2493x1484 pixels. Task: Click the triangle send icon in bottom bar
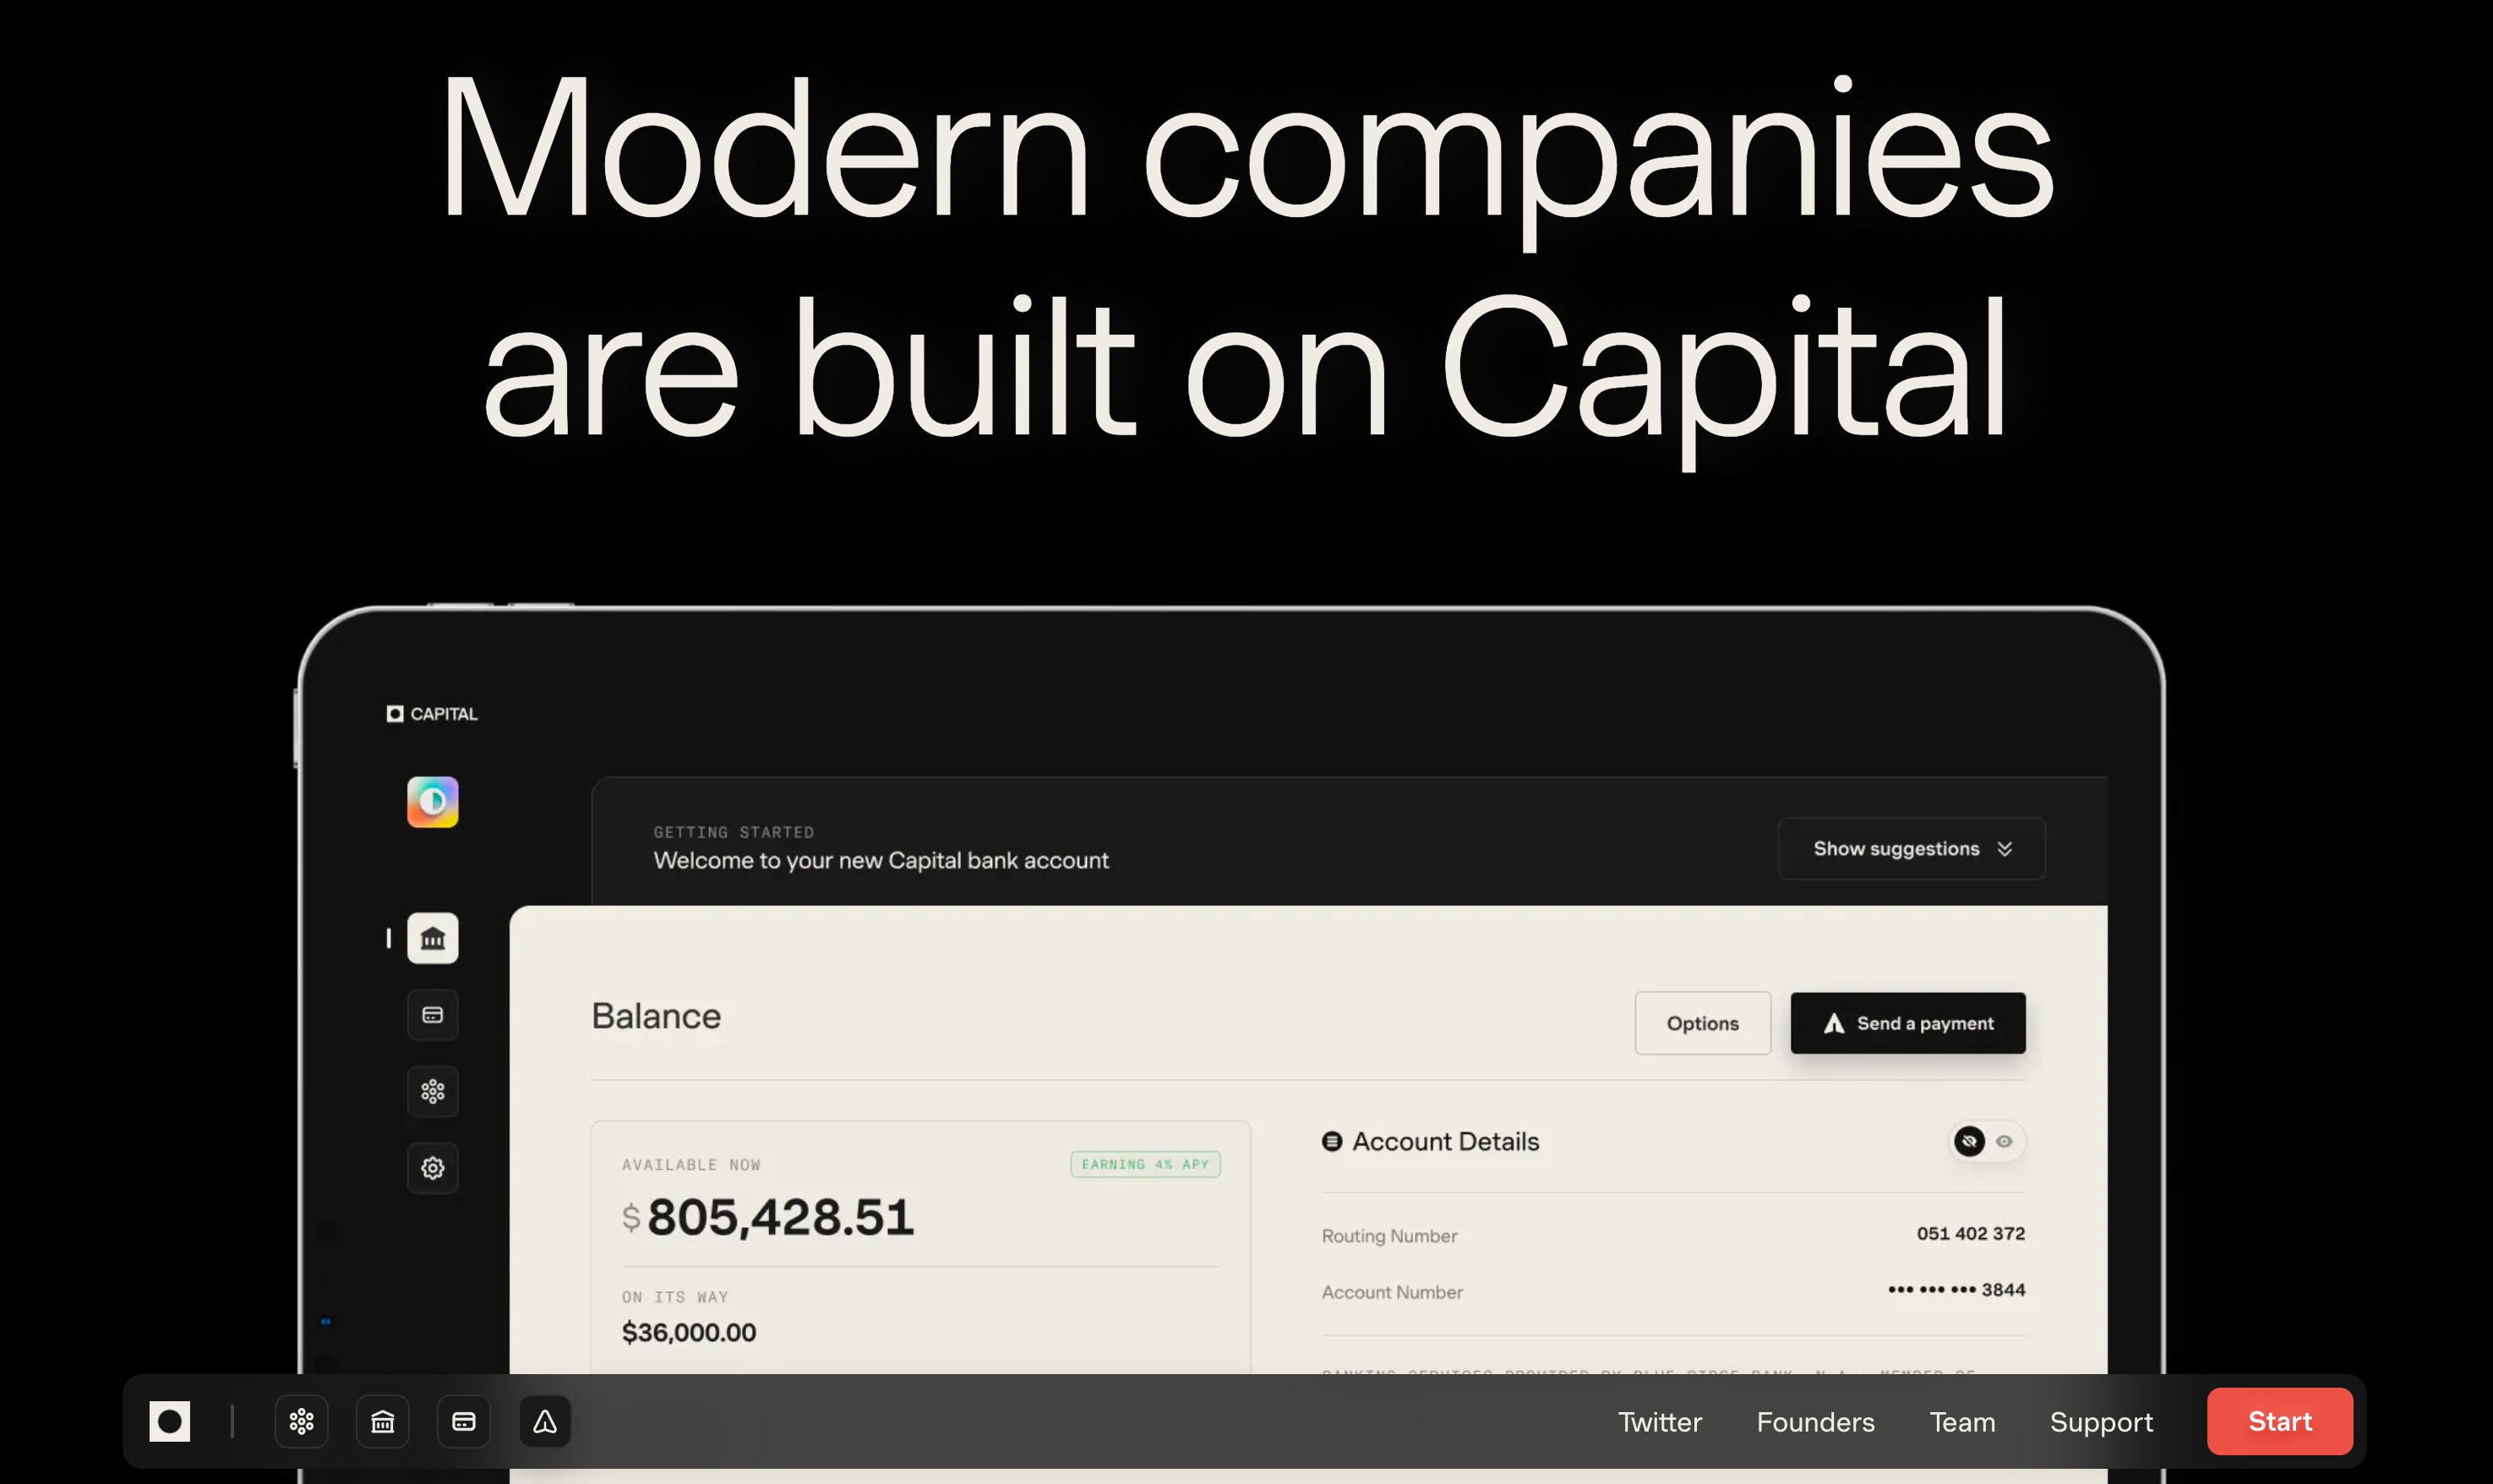[x=545, y=1421]
